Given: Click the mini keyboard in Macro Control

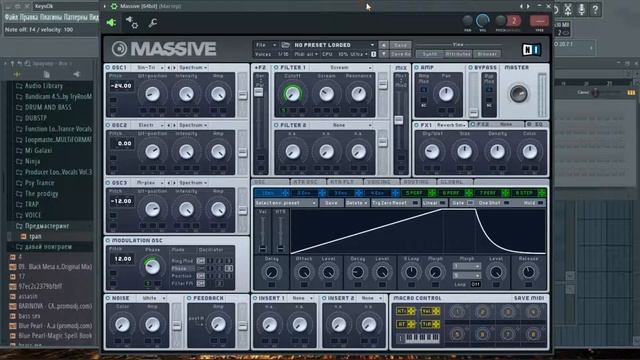Looking at the screenshot, I should coord(422,338).
